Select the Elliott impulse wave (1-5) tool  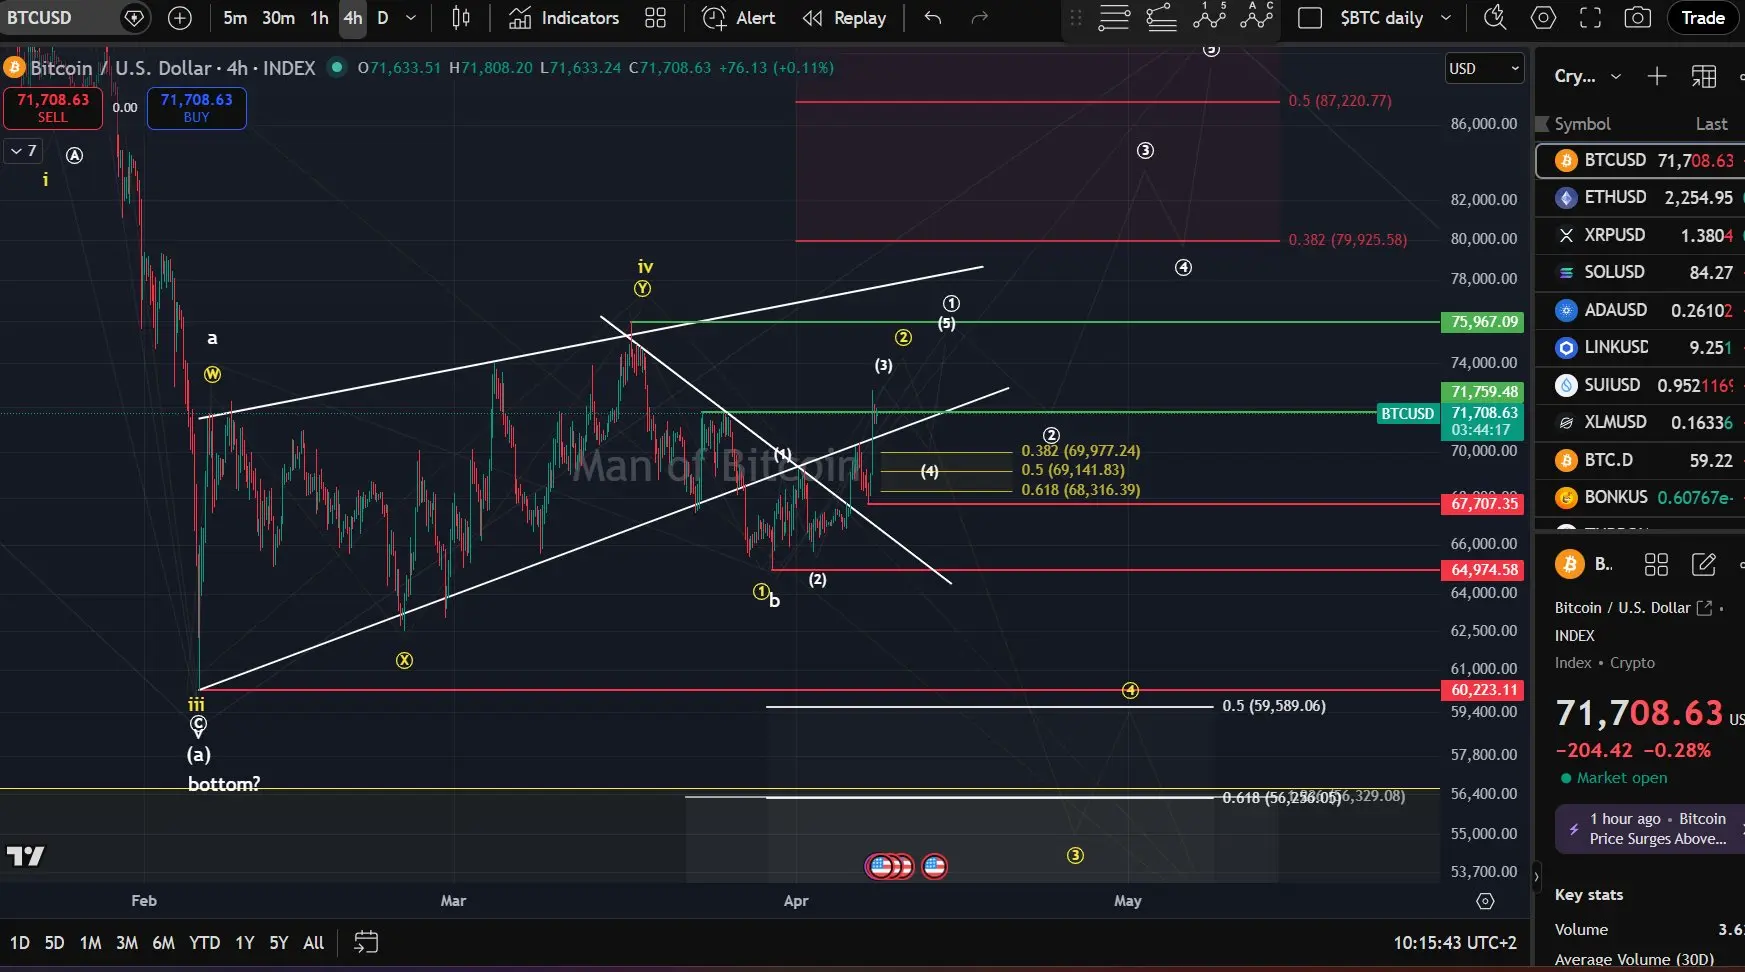(x=1209, y=16)
